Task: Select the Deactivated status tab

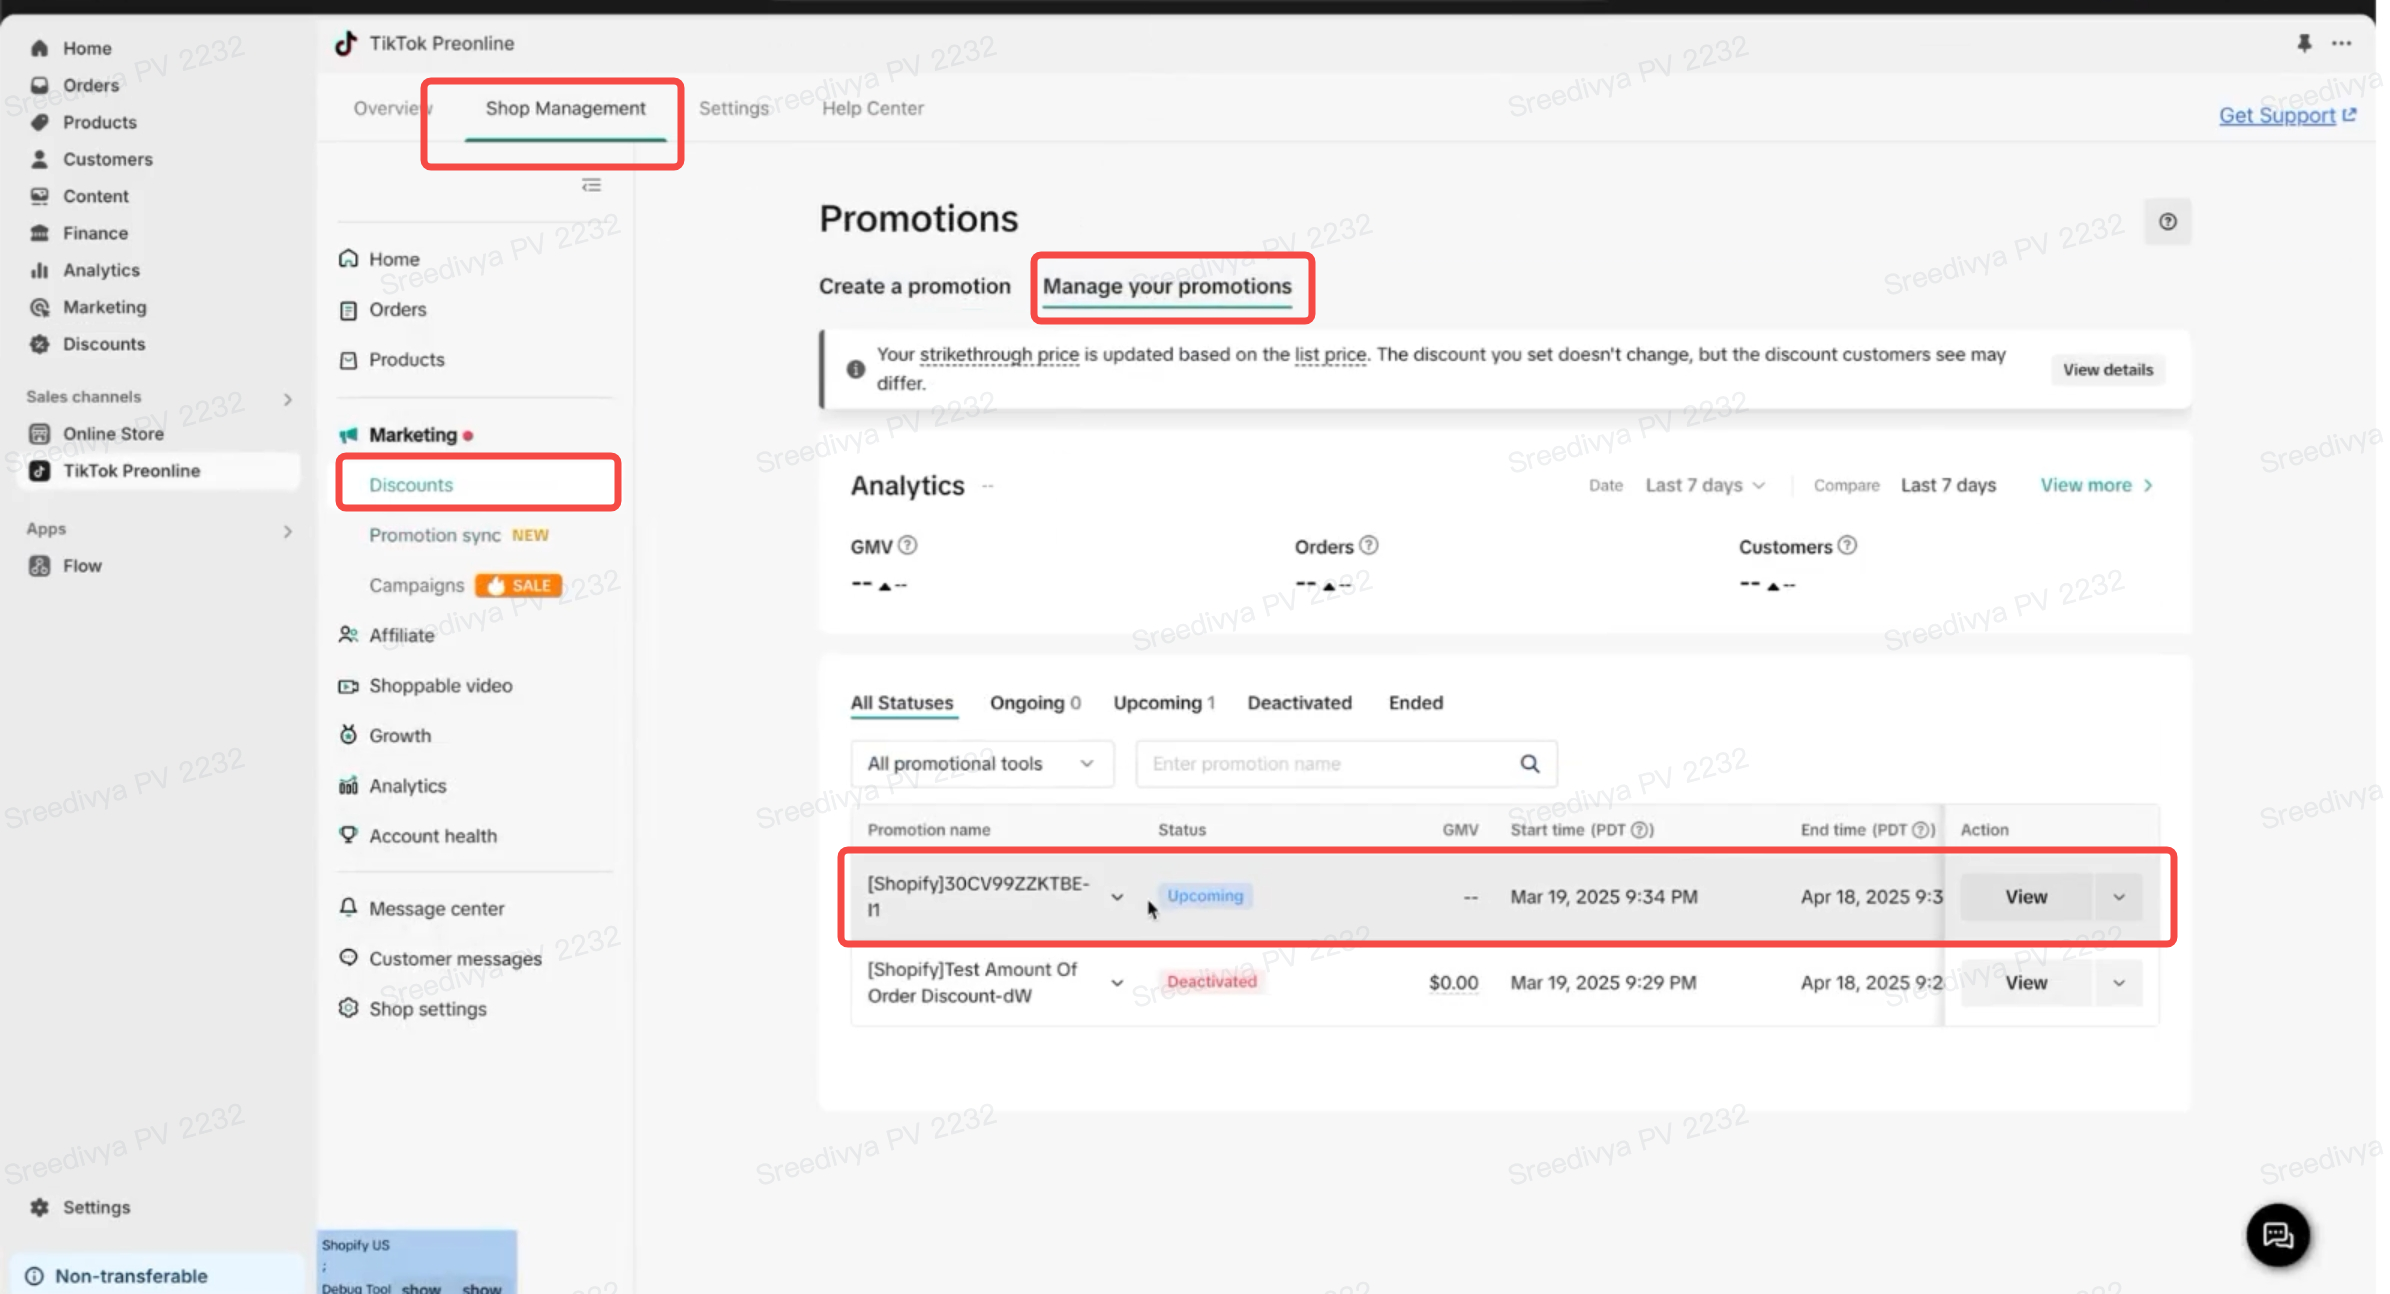Action: pos(1298,703)
